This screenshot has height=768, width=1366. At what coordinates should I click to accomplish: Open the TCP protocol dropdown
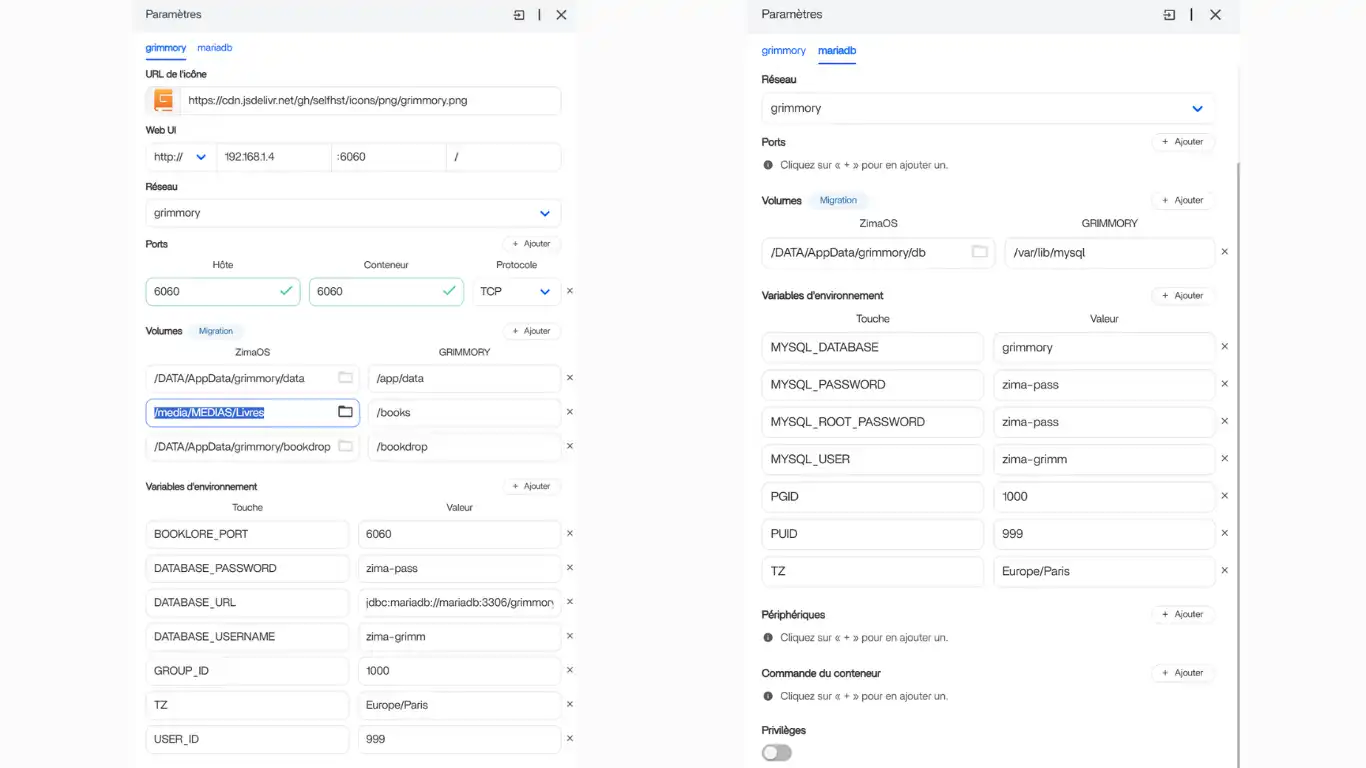click(517, 291)
